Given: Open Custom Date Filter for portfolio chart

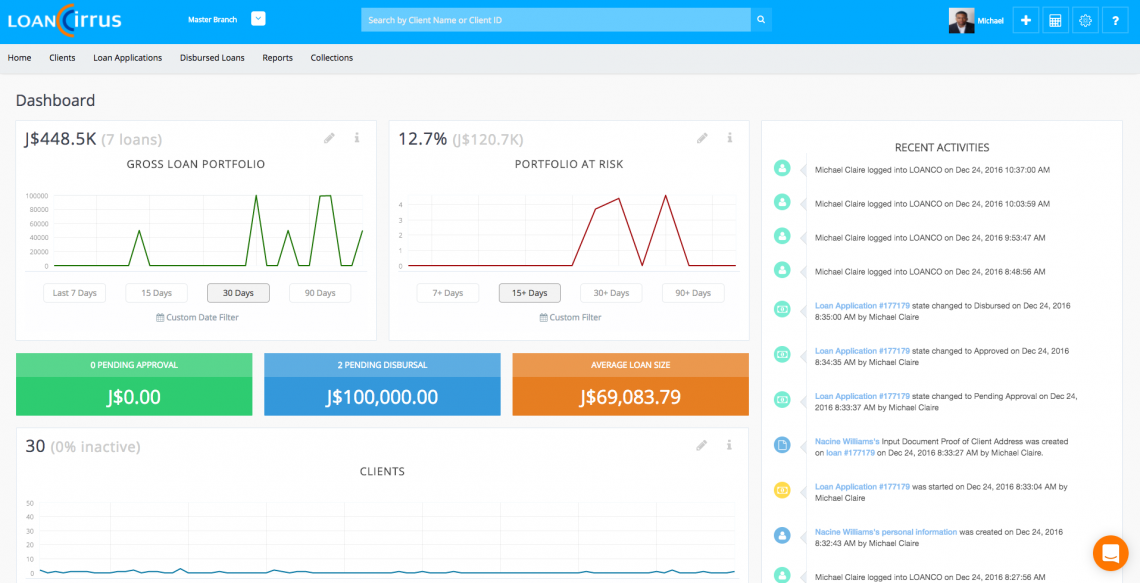Looking at the screenshot, I should (196, 316).
